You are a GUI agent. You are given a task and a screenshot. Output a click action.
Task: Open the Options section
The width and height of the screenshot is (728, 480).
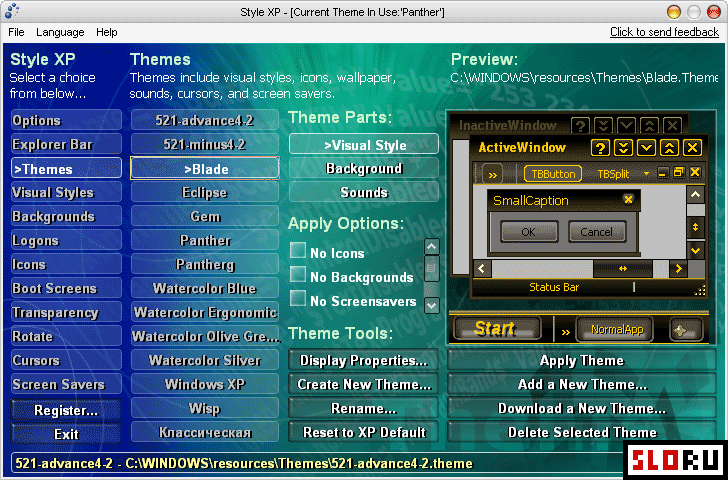point(66,120)
